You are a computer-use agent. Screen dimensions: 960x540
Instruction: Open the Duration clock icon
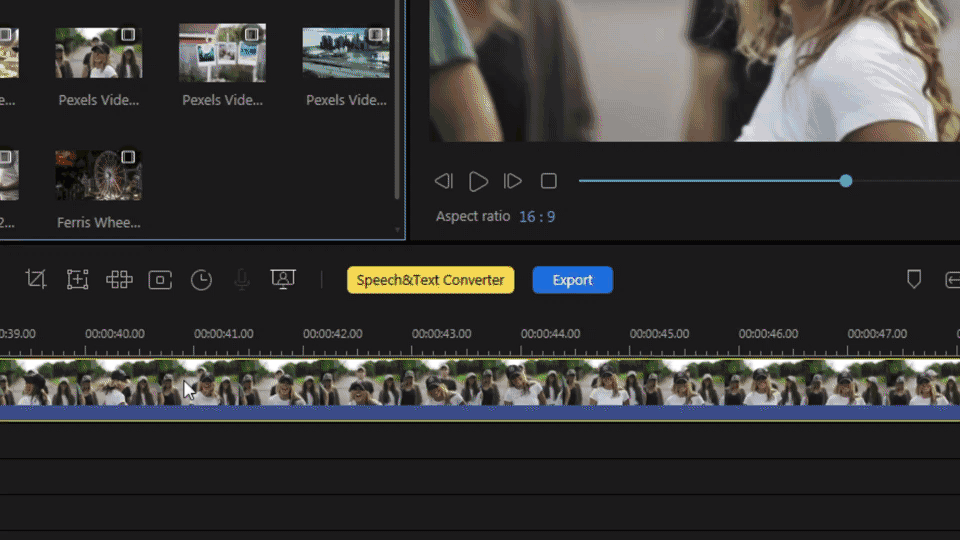coord(202,280)
